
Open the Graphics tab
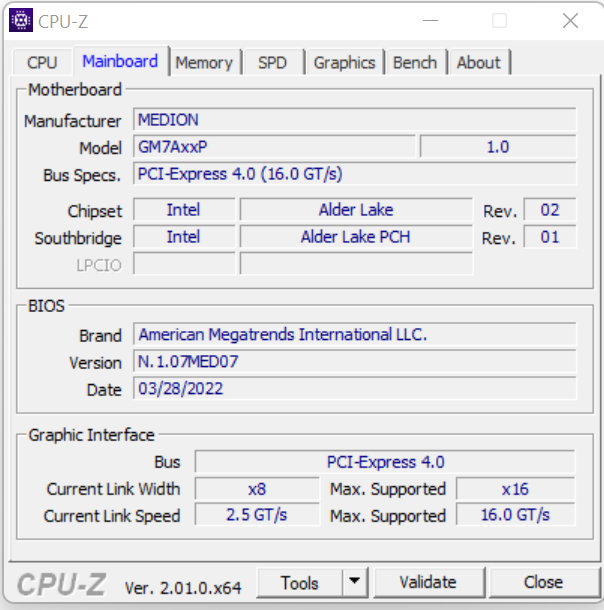[x=345, y=62]
